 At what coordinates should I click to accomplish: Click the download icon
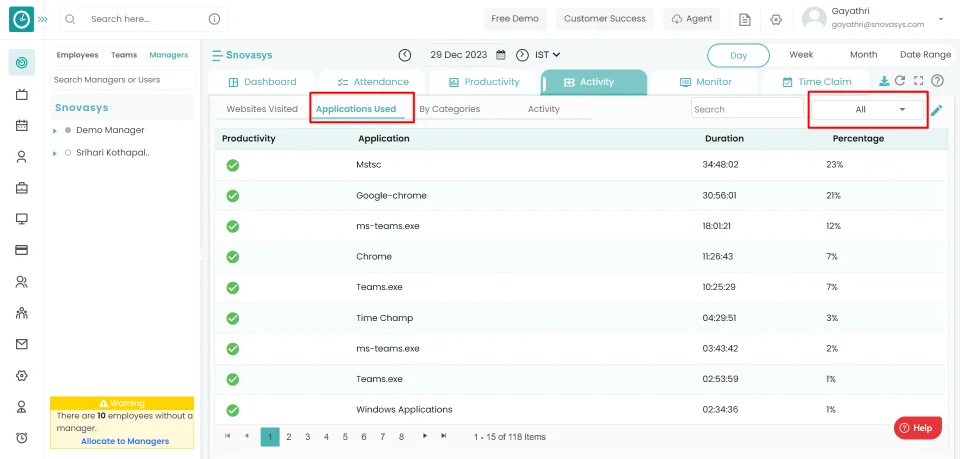(884, 81)
